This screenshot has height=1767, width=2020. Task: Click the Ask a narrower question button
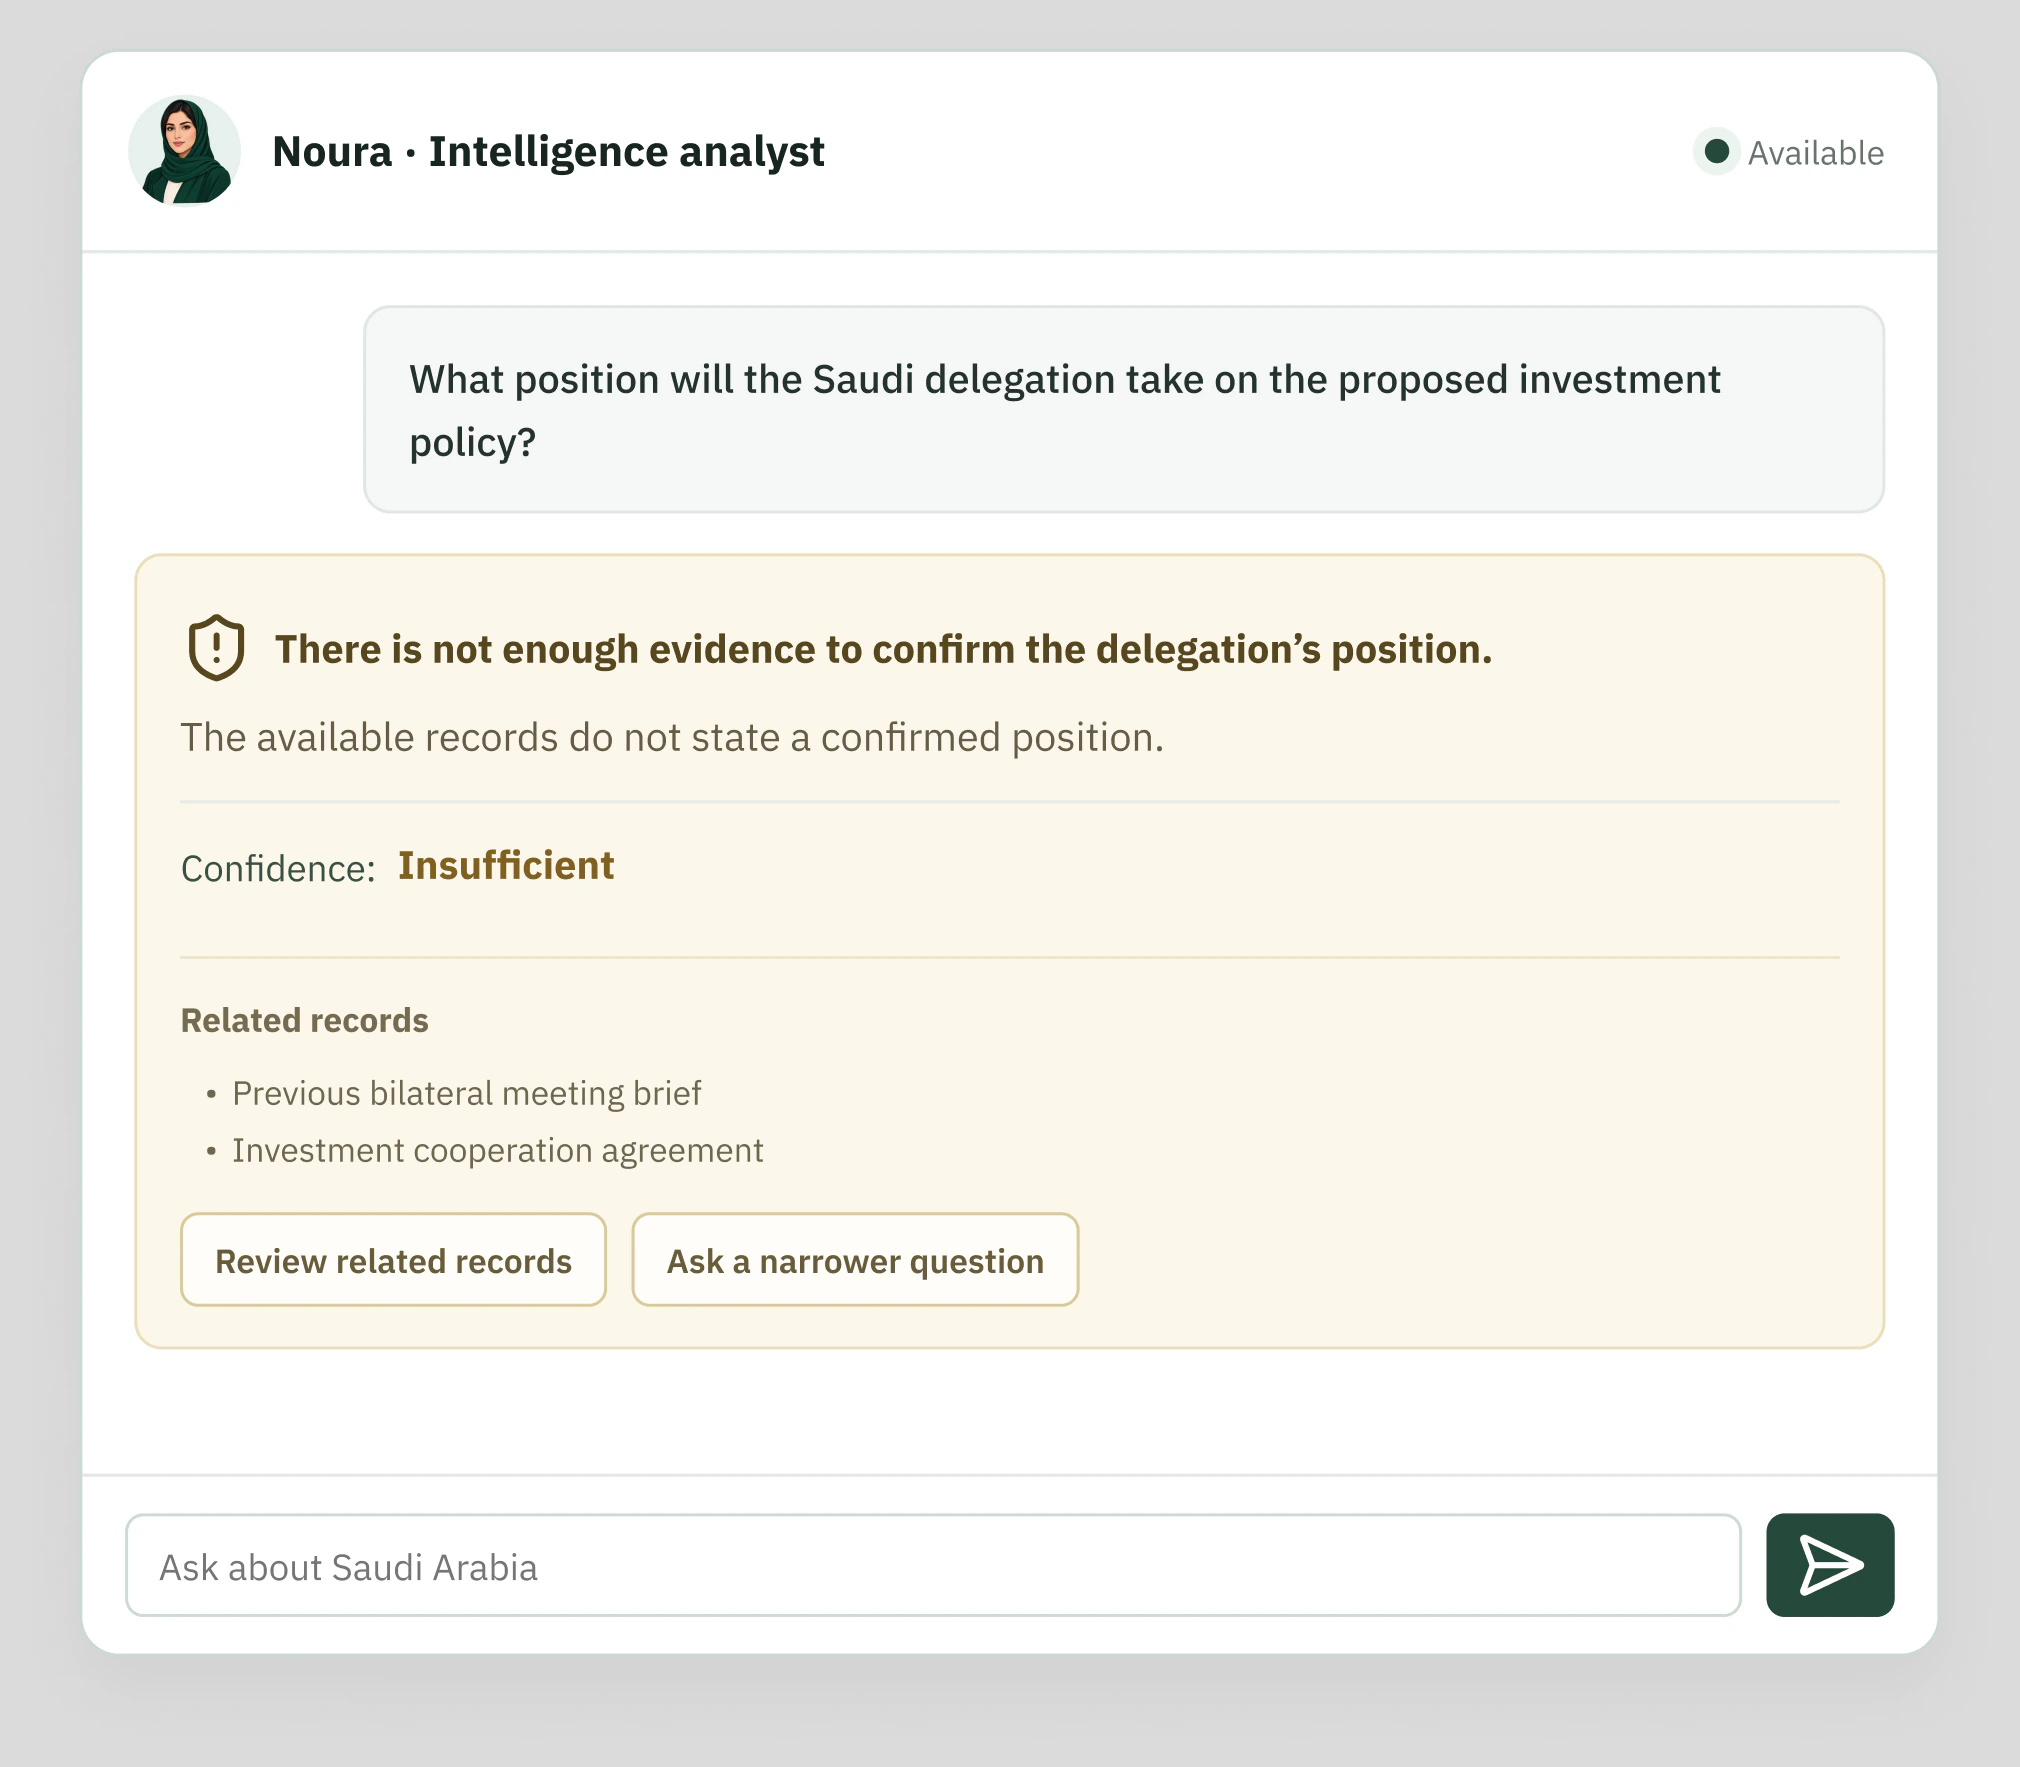pos(855,1260)
